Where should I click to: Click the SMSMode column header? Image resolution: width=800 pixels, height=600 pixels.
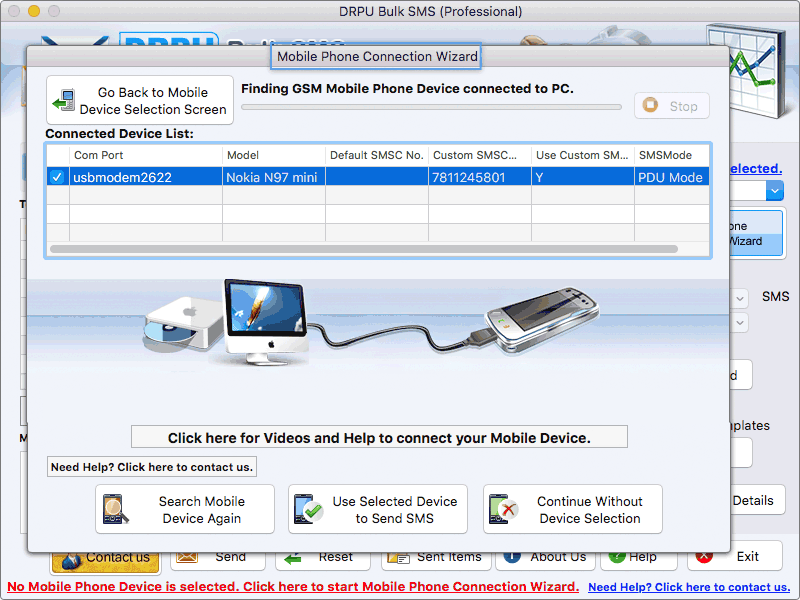point(672,155)
